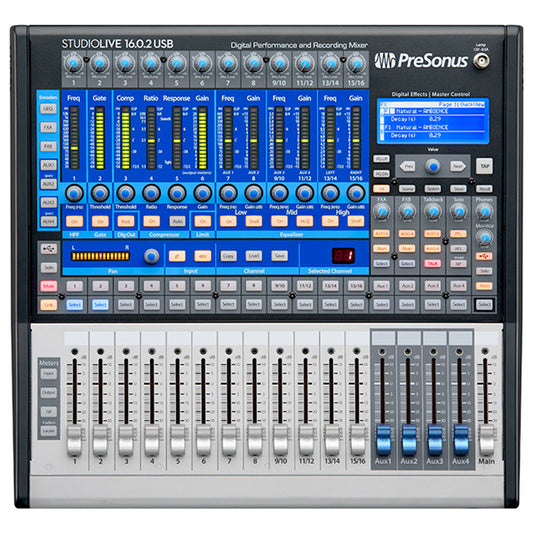Click the channel Save button

tap(279, 256)
